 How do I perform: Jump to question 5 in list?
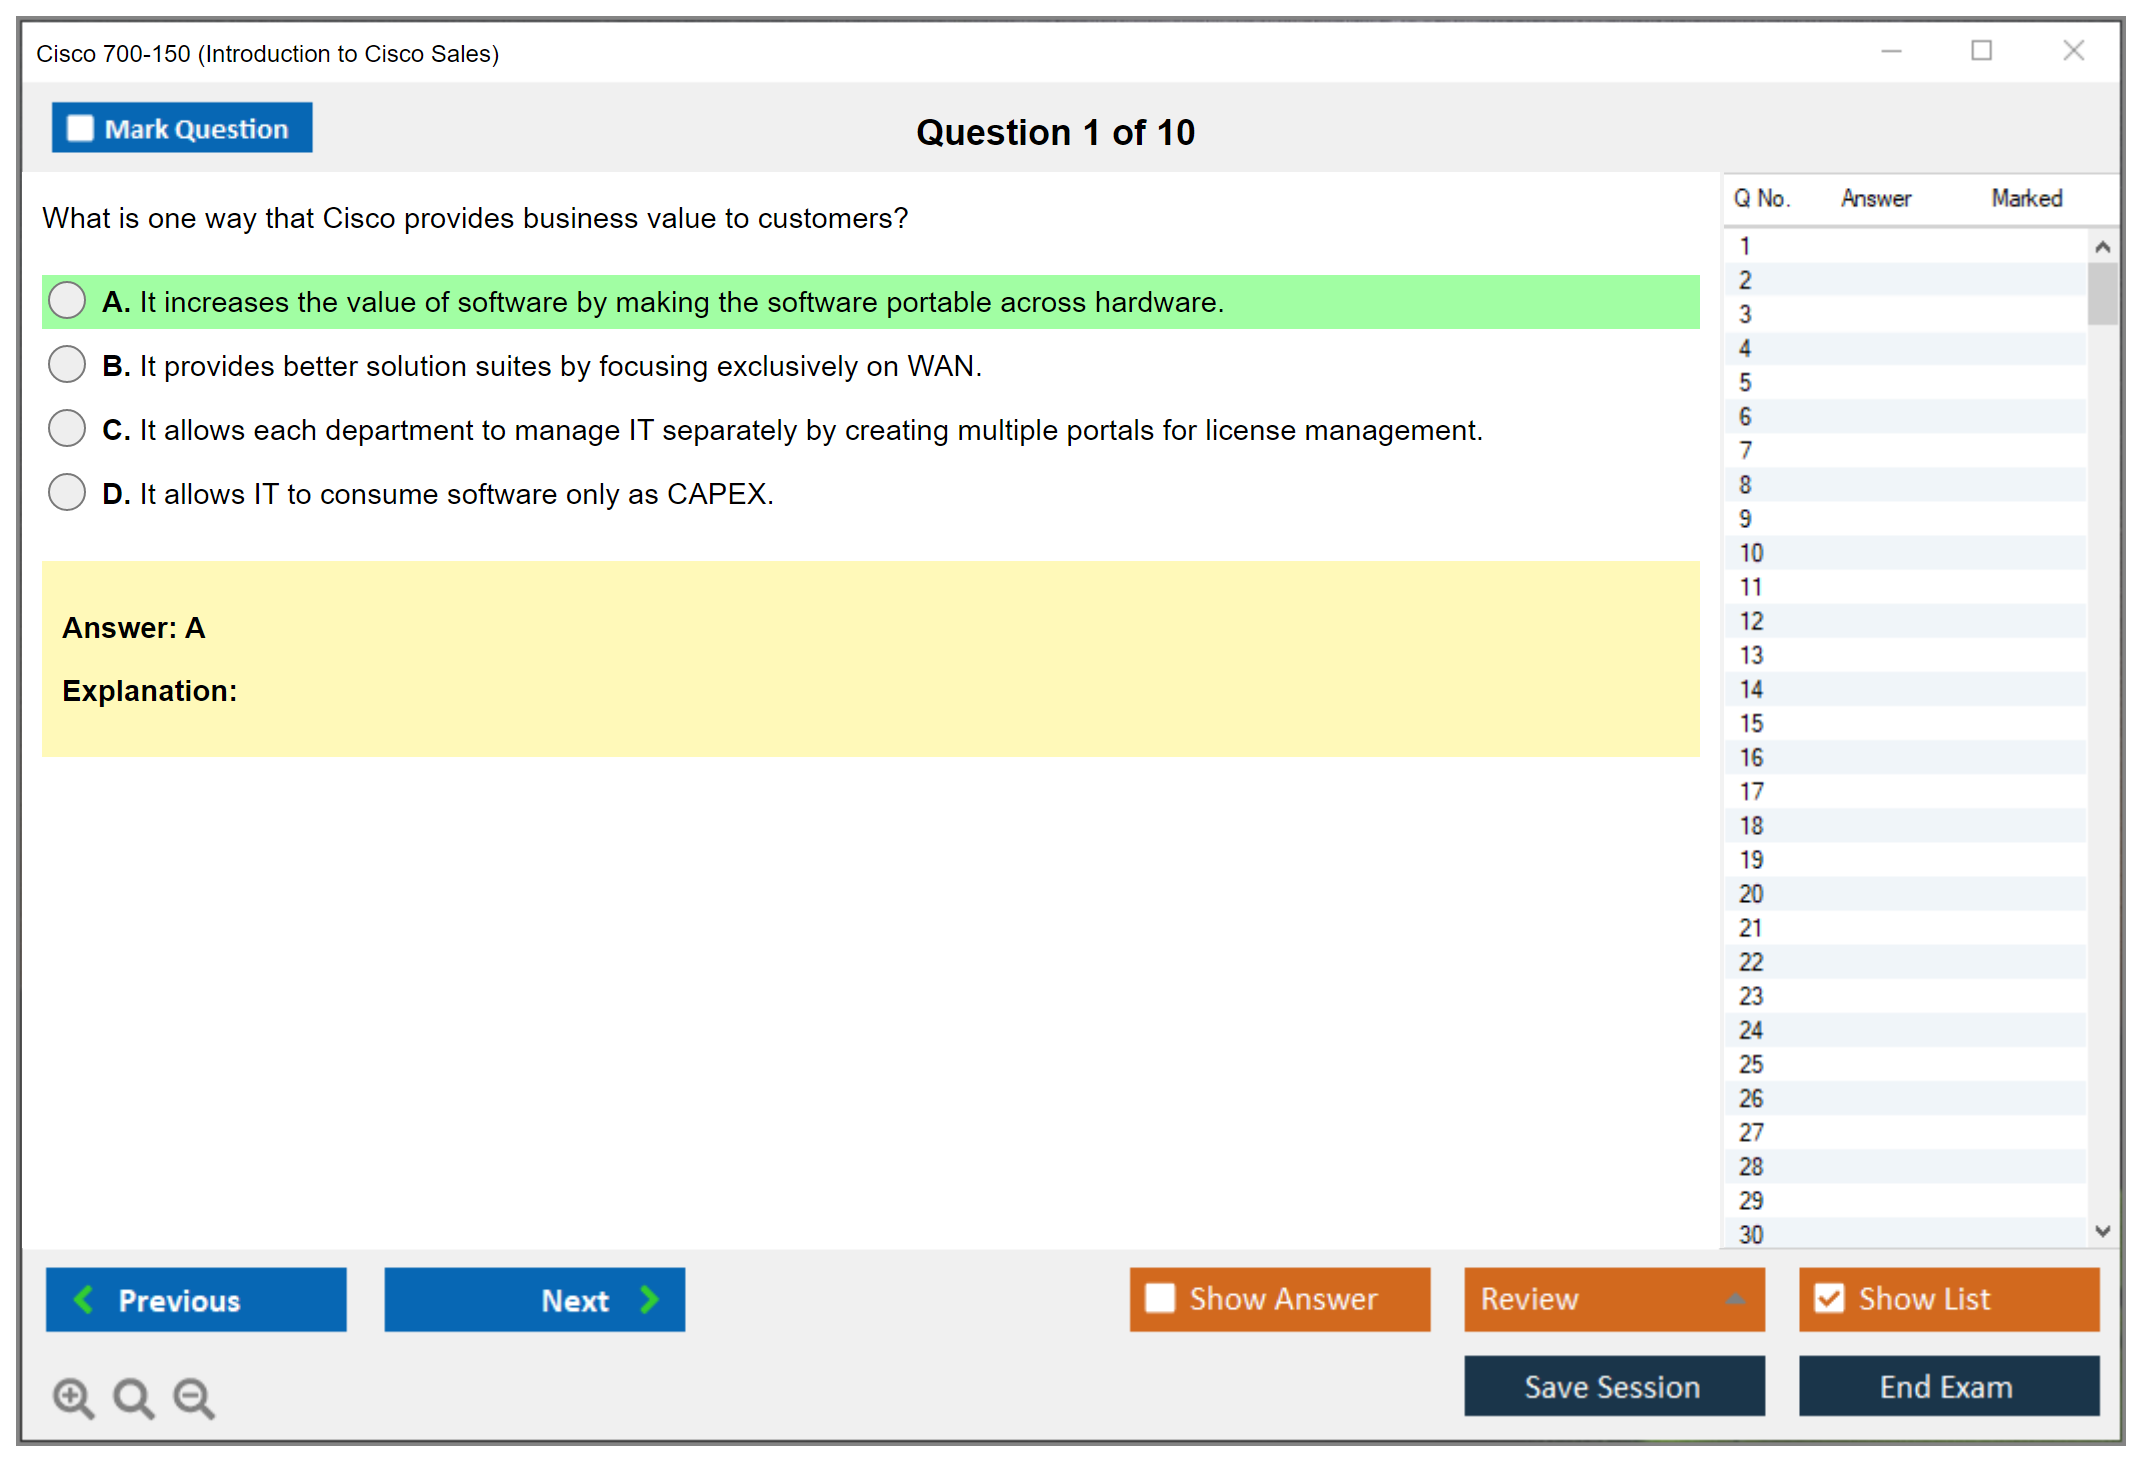1745,382
